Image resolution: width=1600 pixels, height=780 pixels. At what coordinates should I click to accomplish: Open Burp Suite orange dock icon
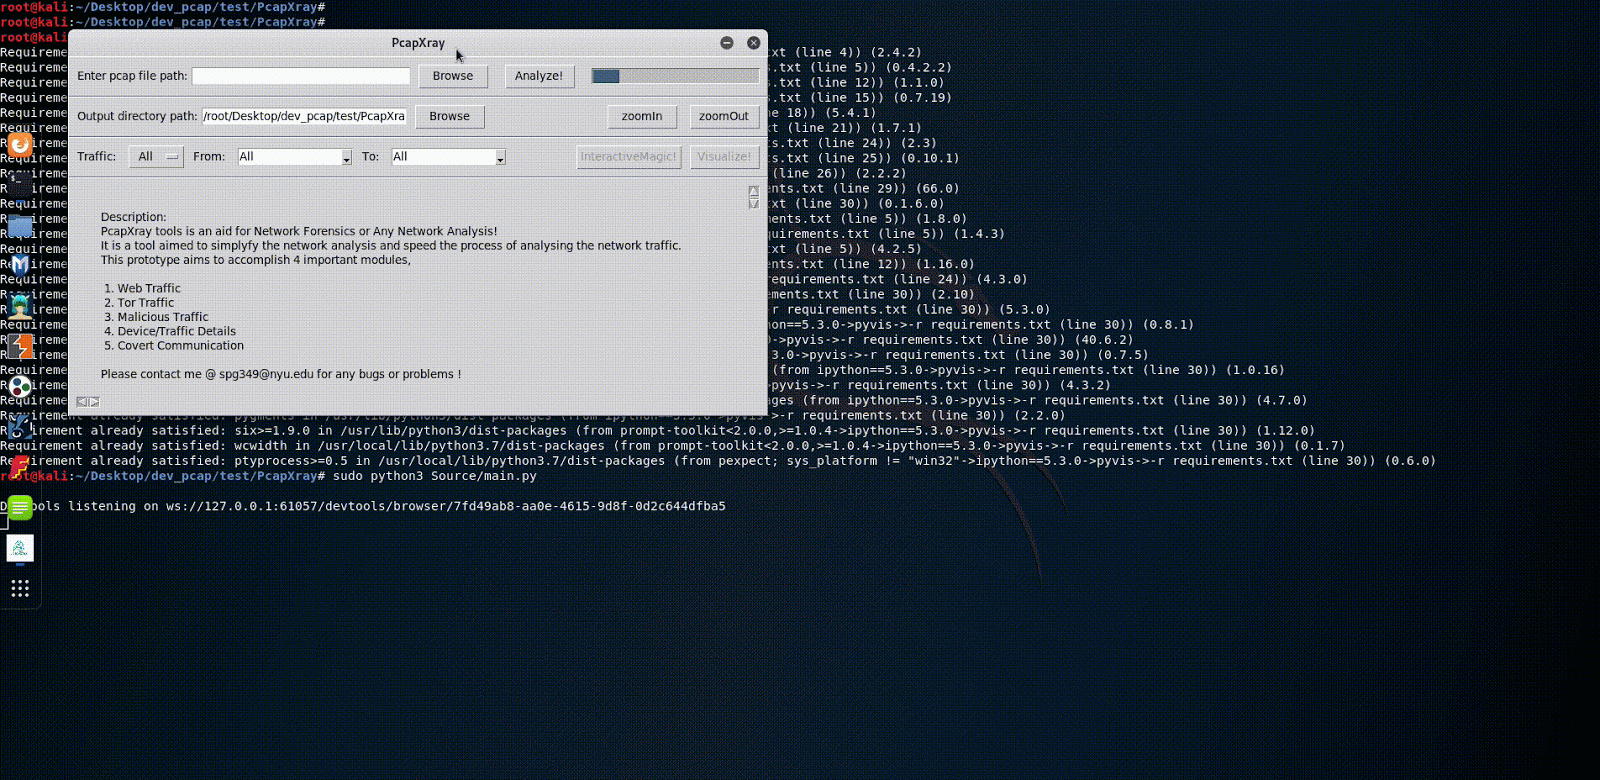(x=19, y=346)
